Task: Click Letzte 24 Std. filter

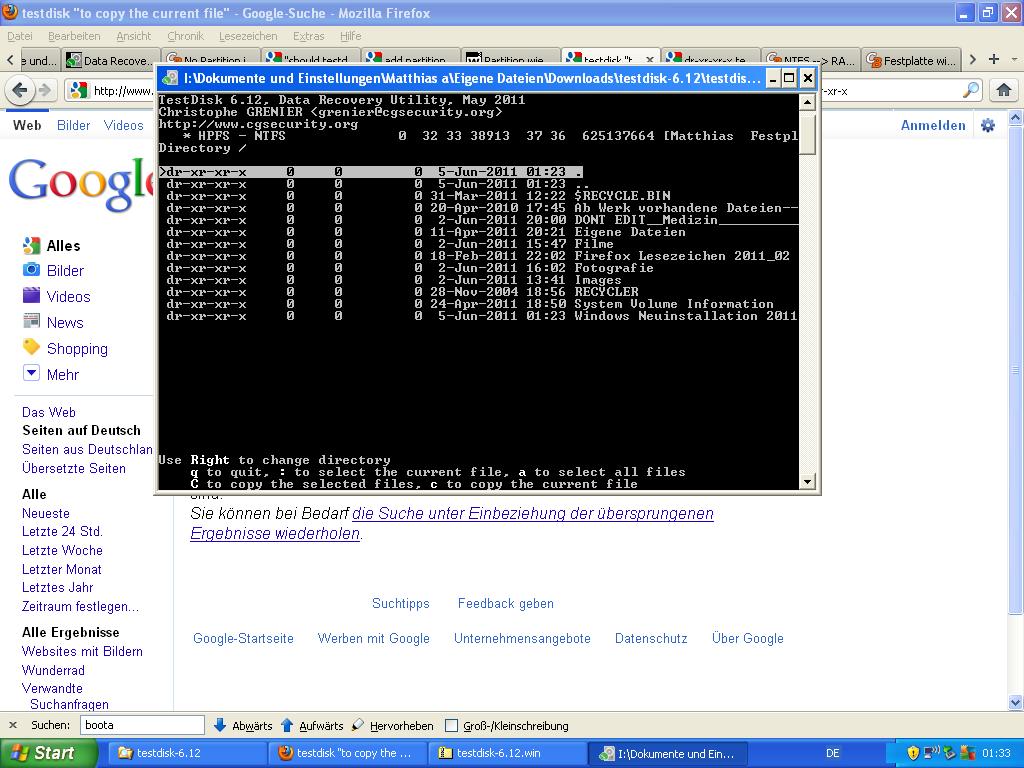Action: (x=62, y=532)
